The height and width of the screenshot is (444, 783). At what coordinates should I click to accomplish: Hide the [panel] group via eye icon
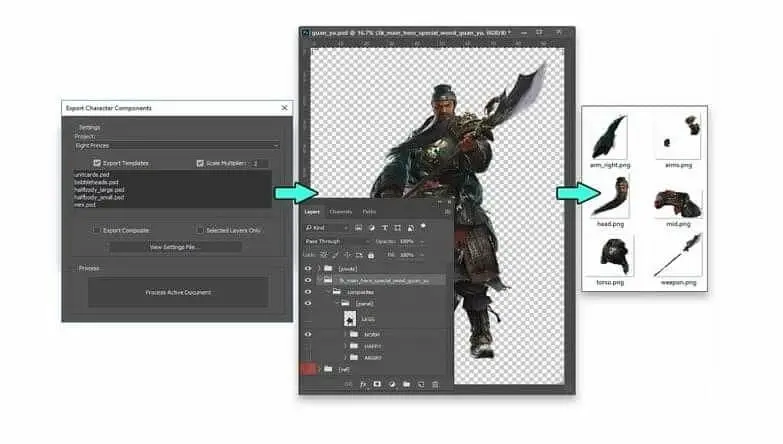pos(308,303)
